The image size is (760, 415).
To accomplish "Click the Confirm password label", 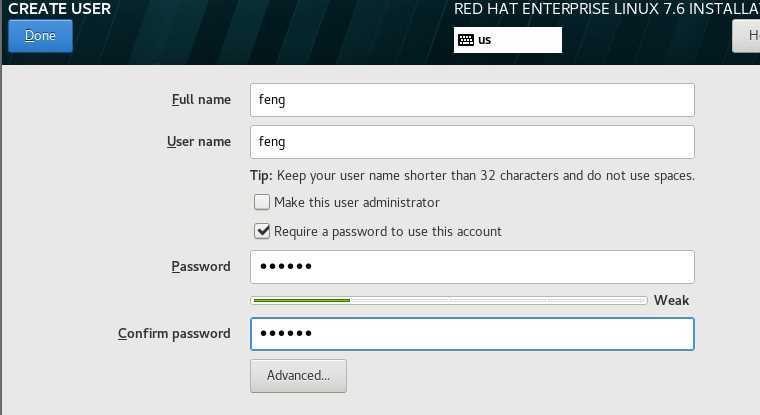I will tap(174, 334).
